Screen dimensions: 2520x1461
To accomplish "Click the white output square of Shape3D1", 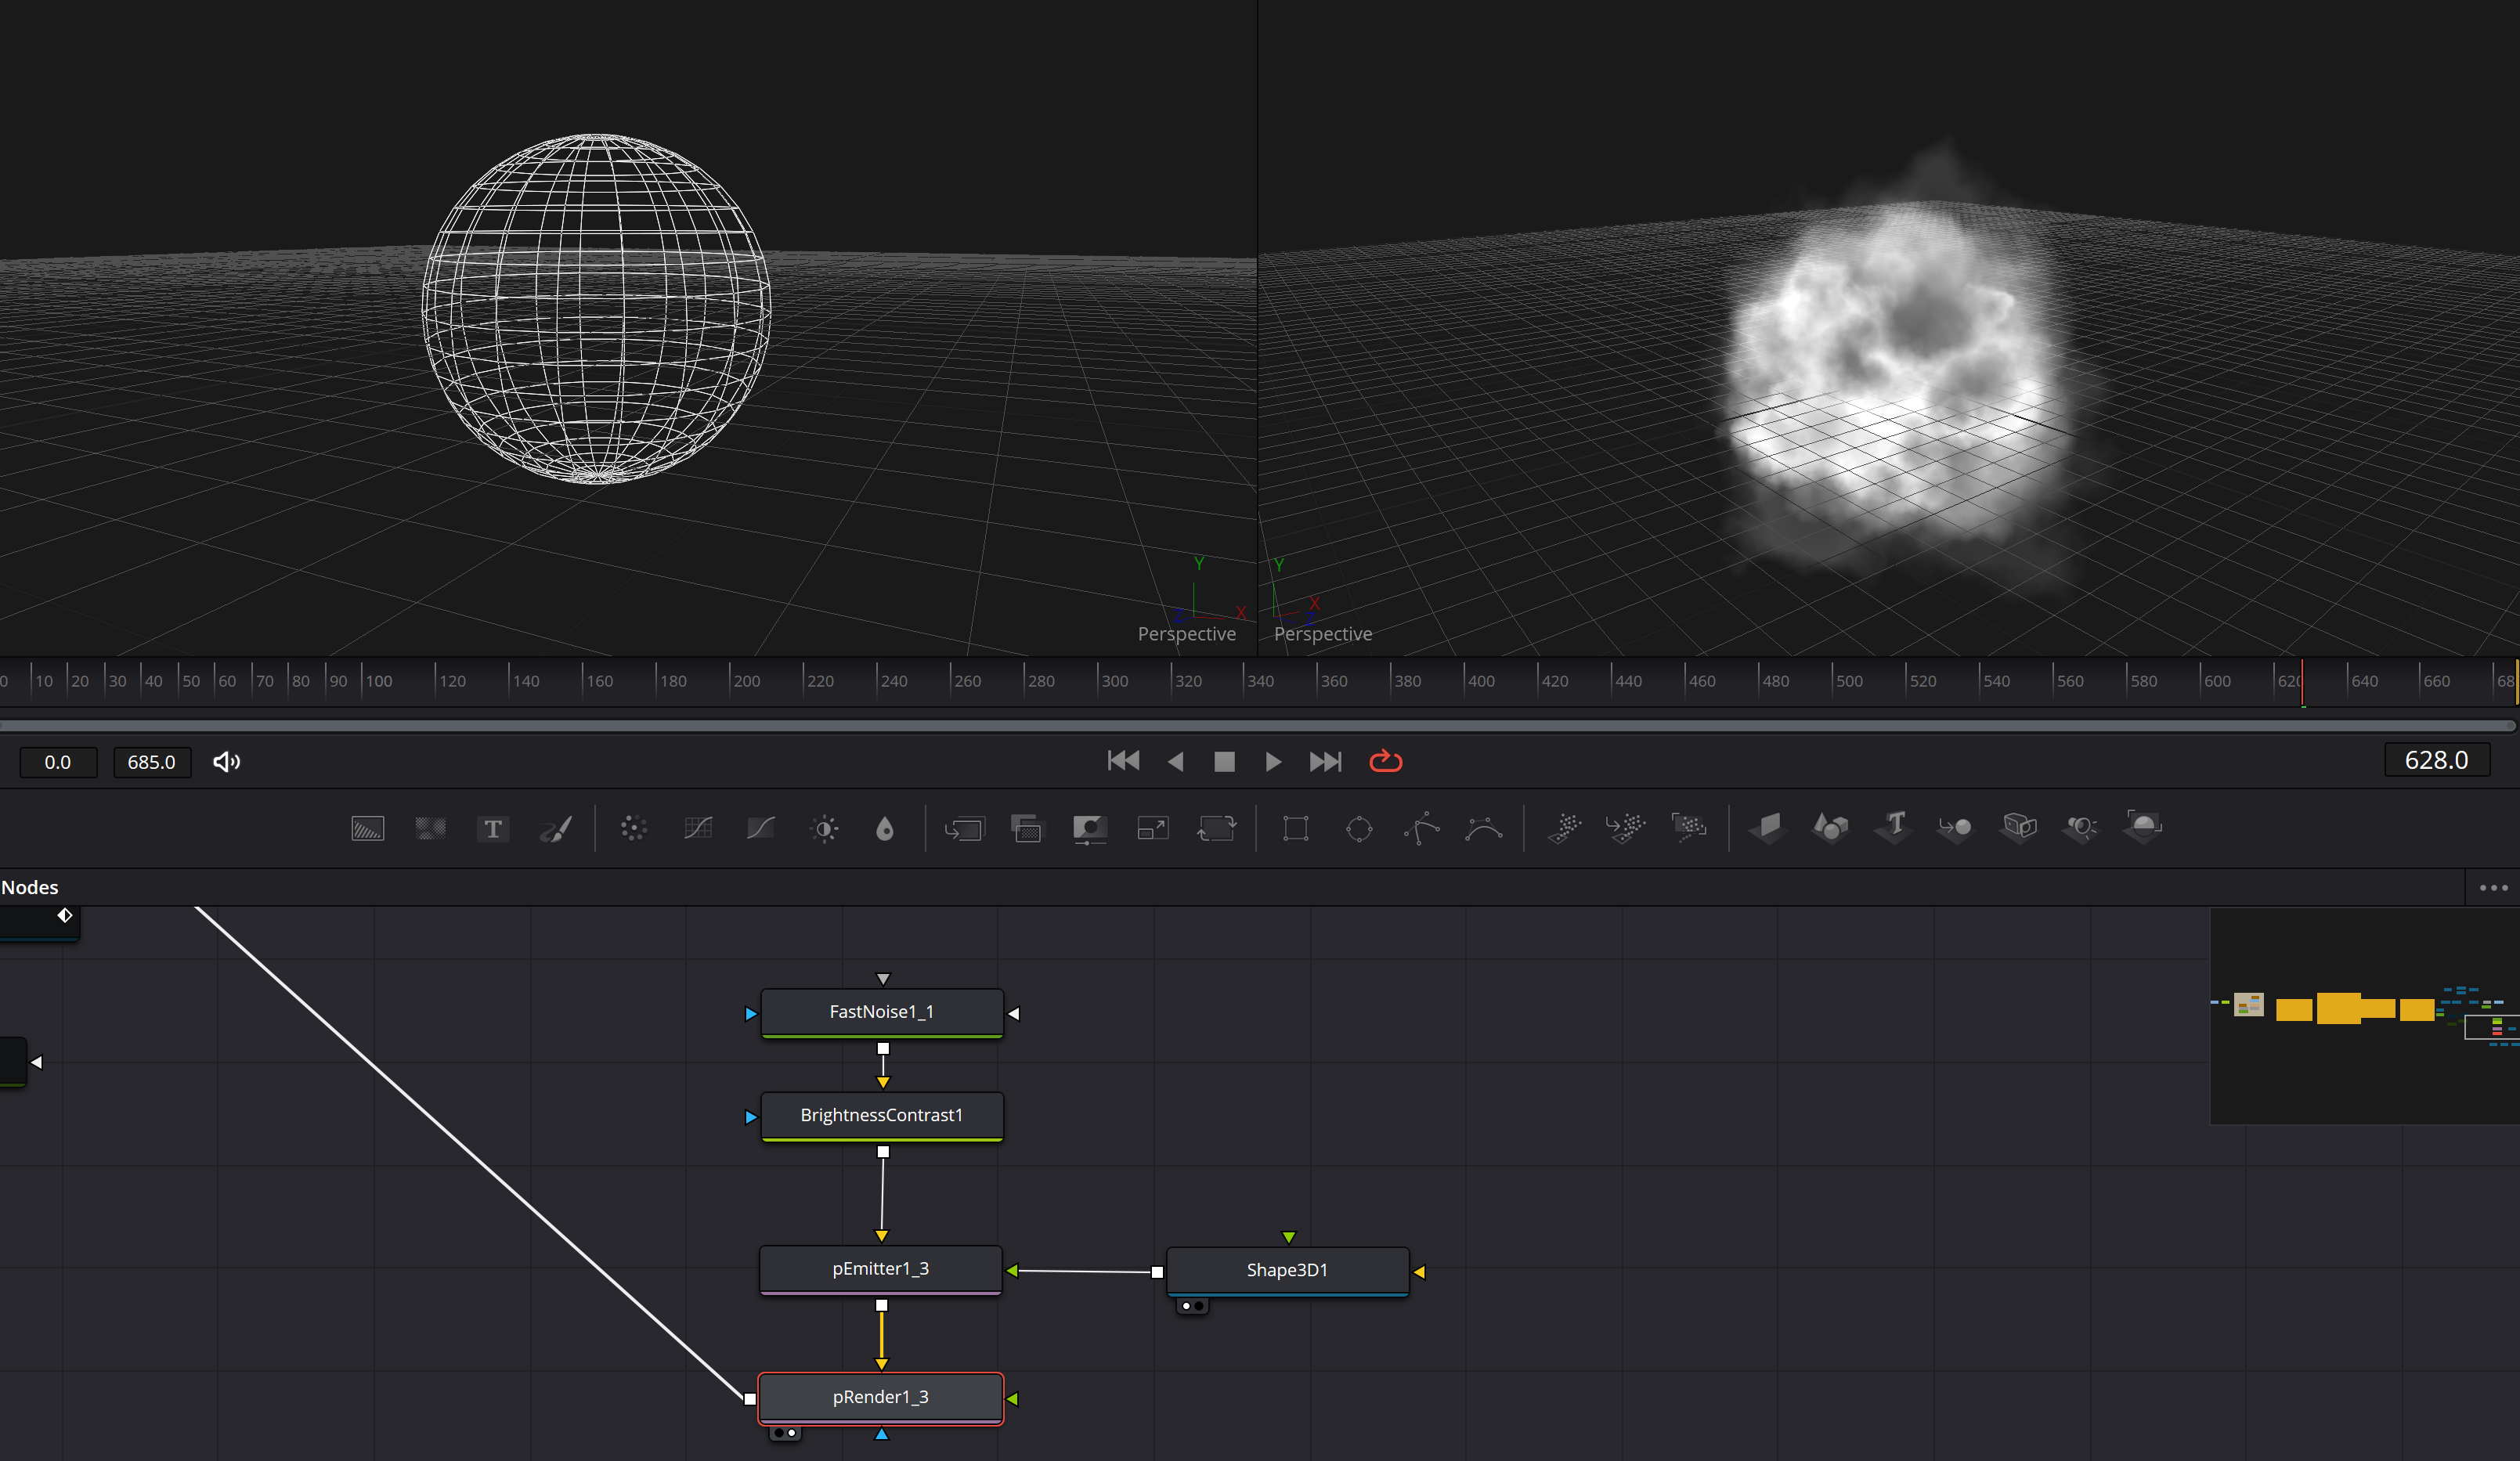I will 1157,1272.
